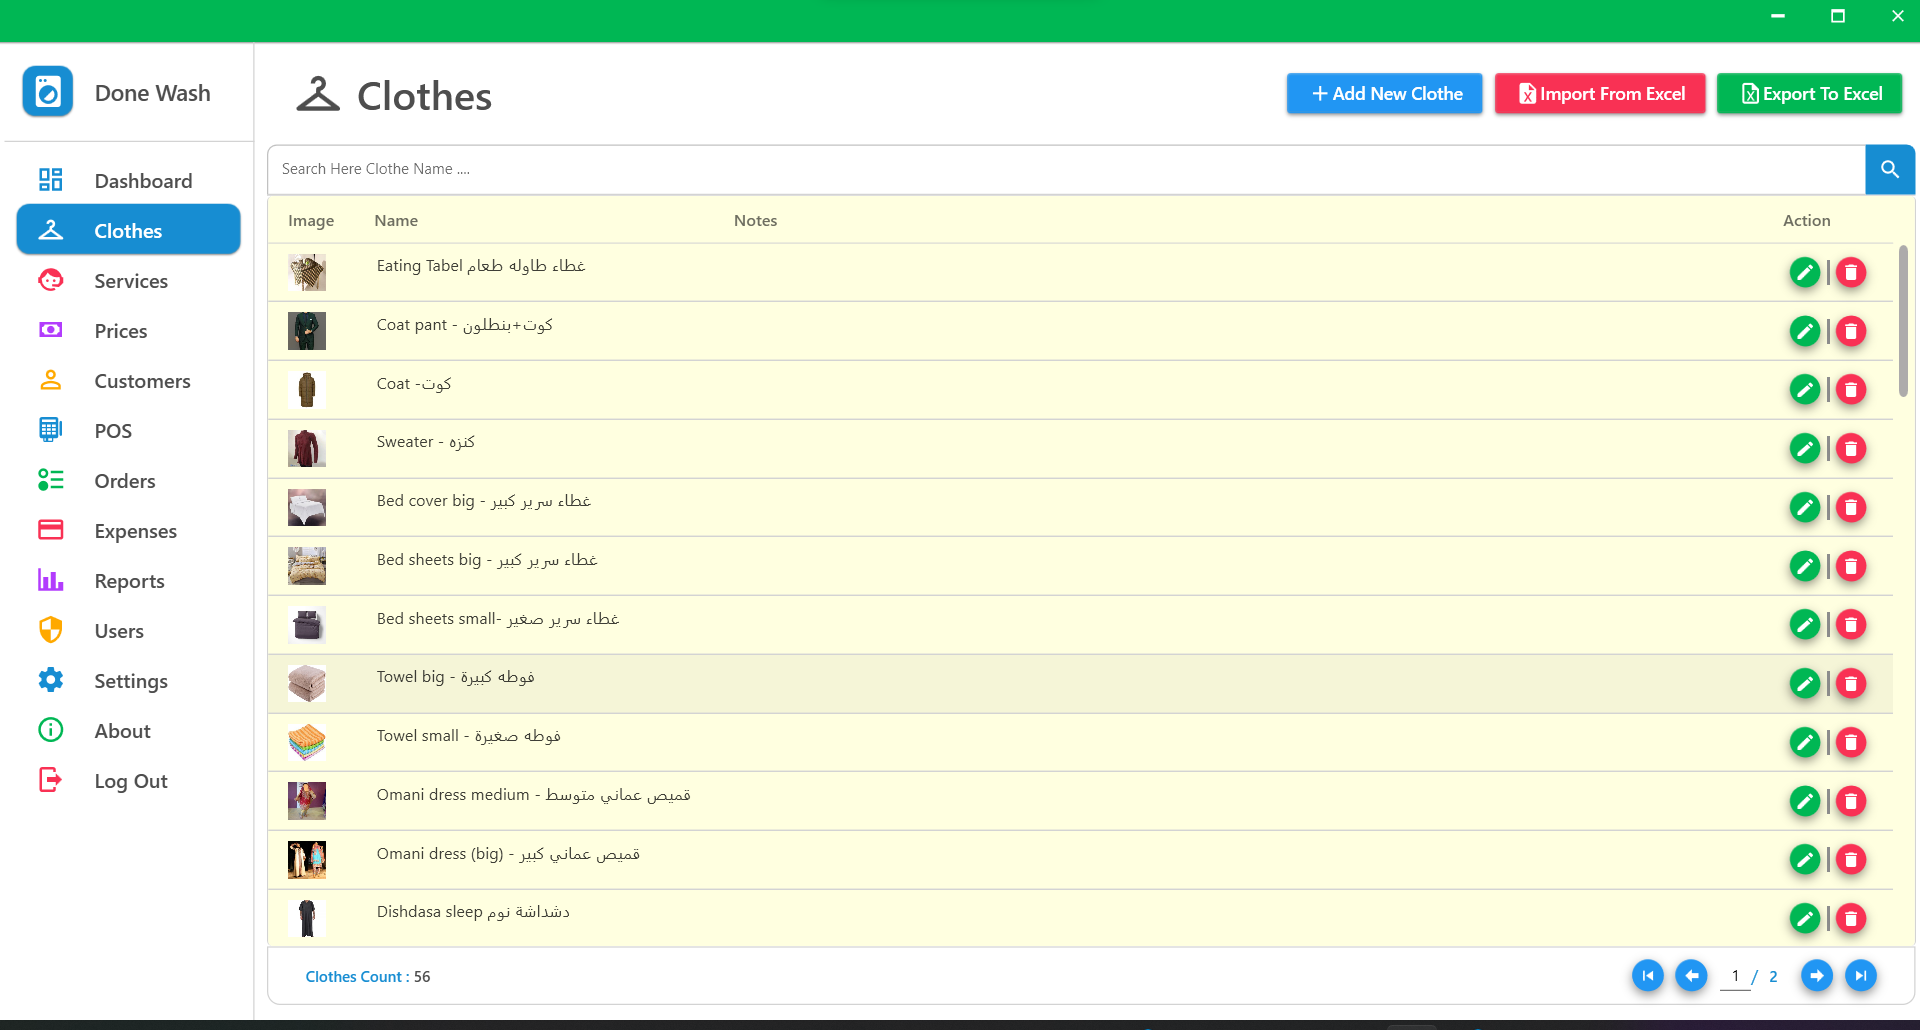Edit the Omani dress medium row

coord(1804,801)
